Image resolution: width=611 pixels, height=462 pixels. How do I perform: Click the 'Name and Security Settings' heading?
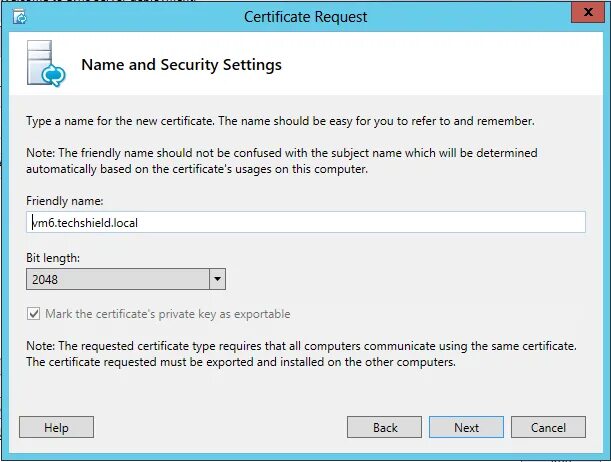[181, 65]
